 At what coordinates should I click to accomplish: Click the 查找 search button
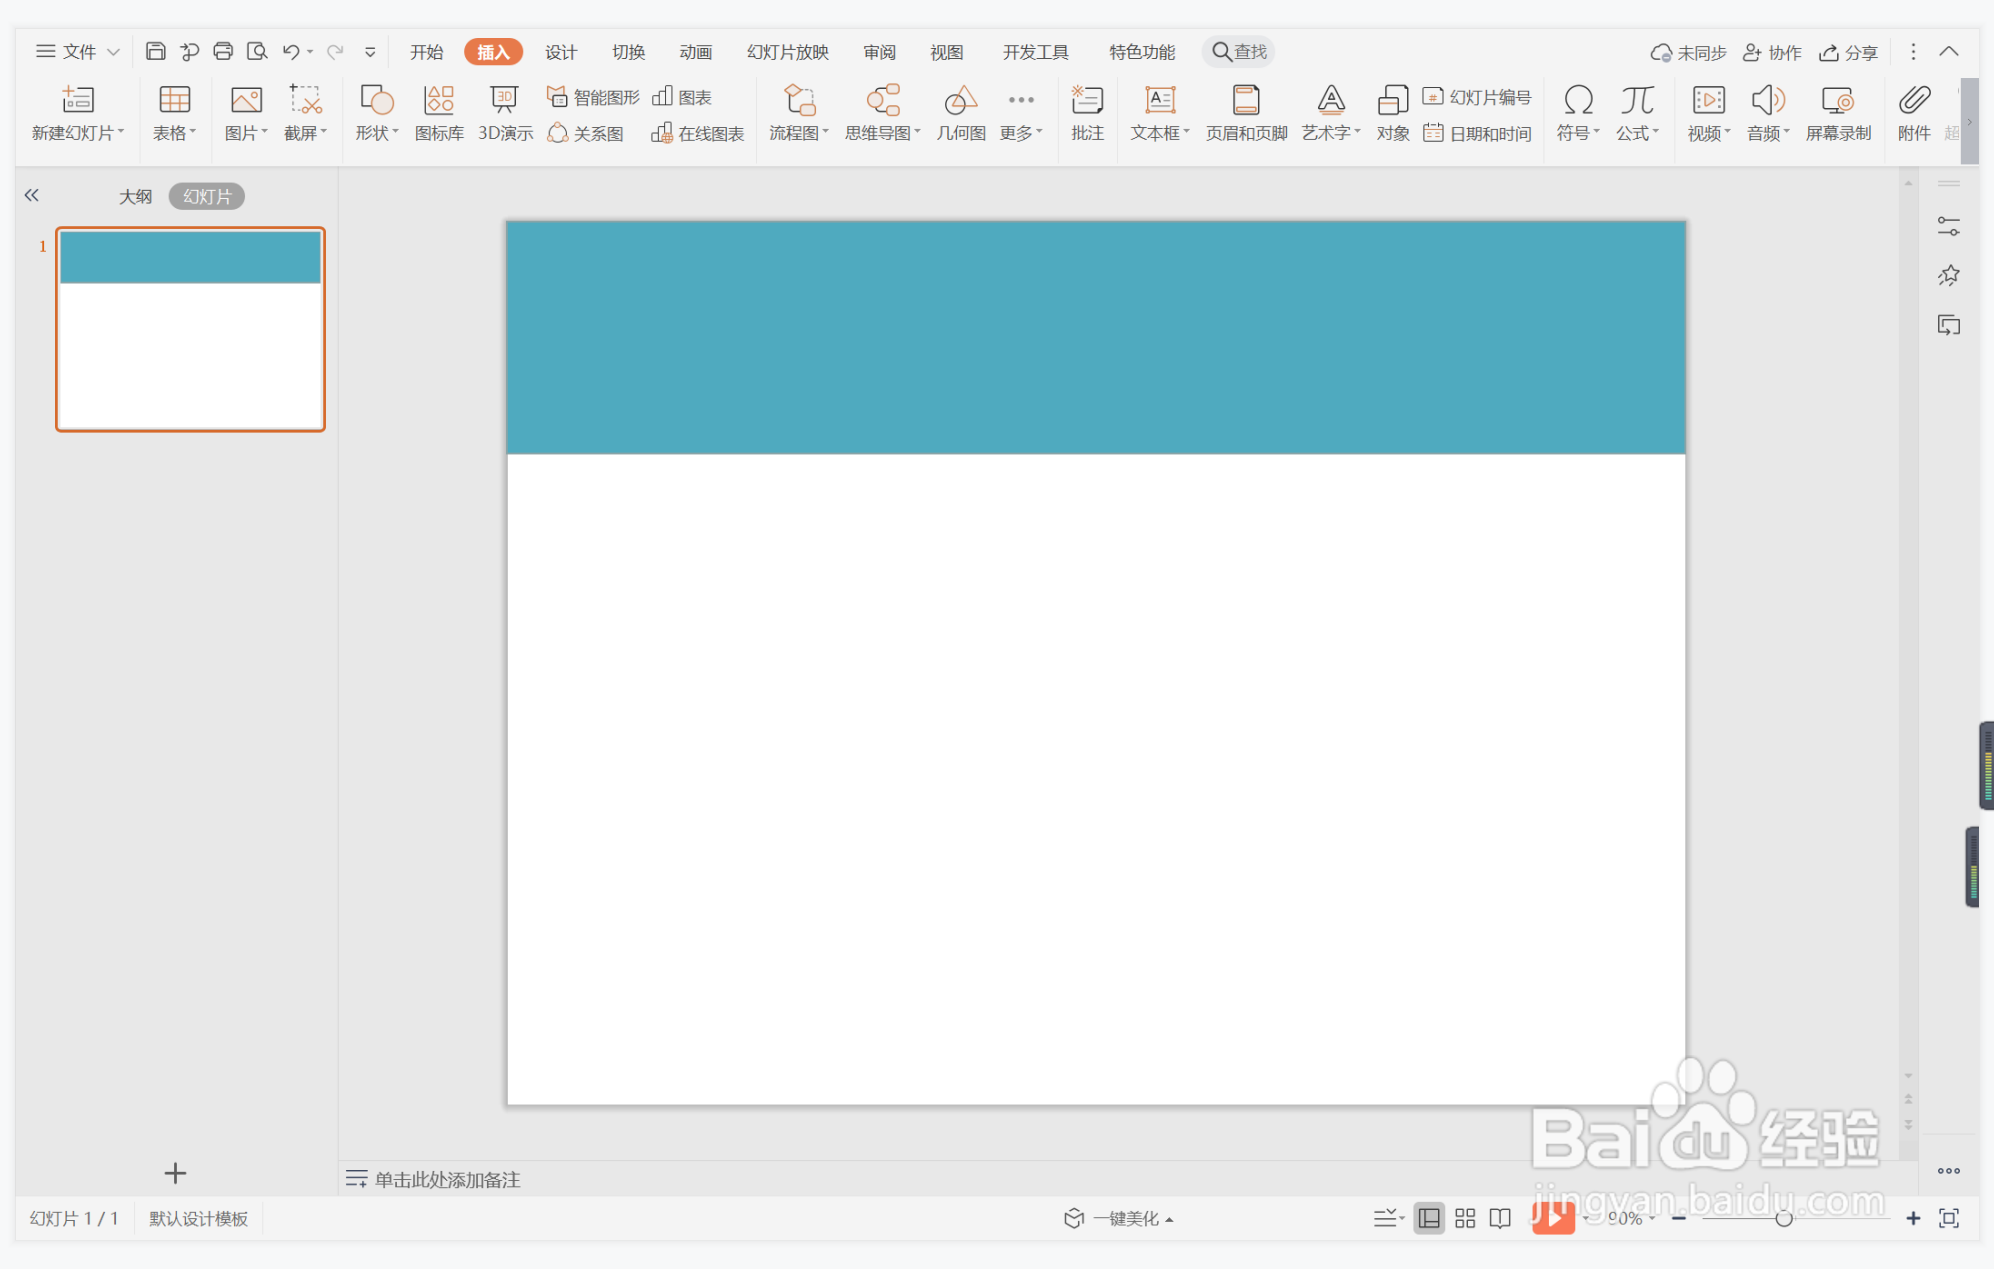pyautogui.click(x=1239, y=51)
